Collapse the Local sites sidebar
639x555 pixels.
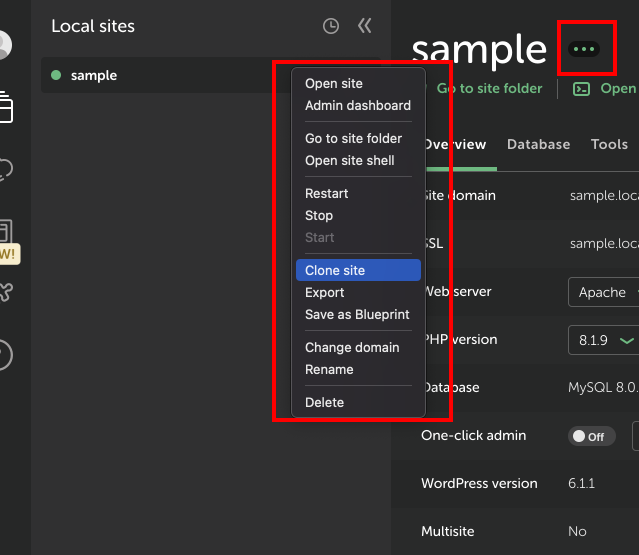coord(364,26)
